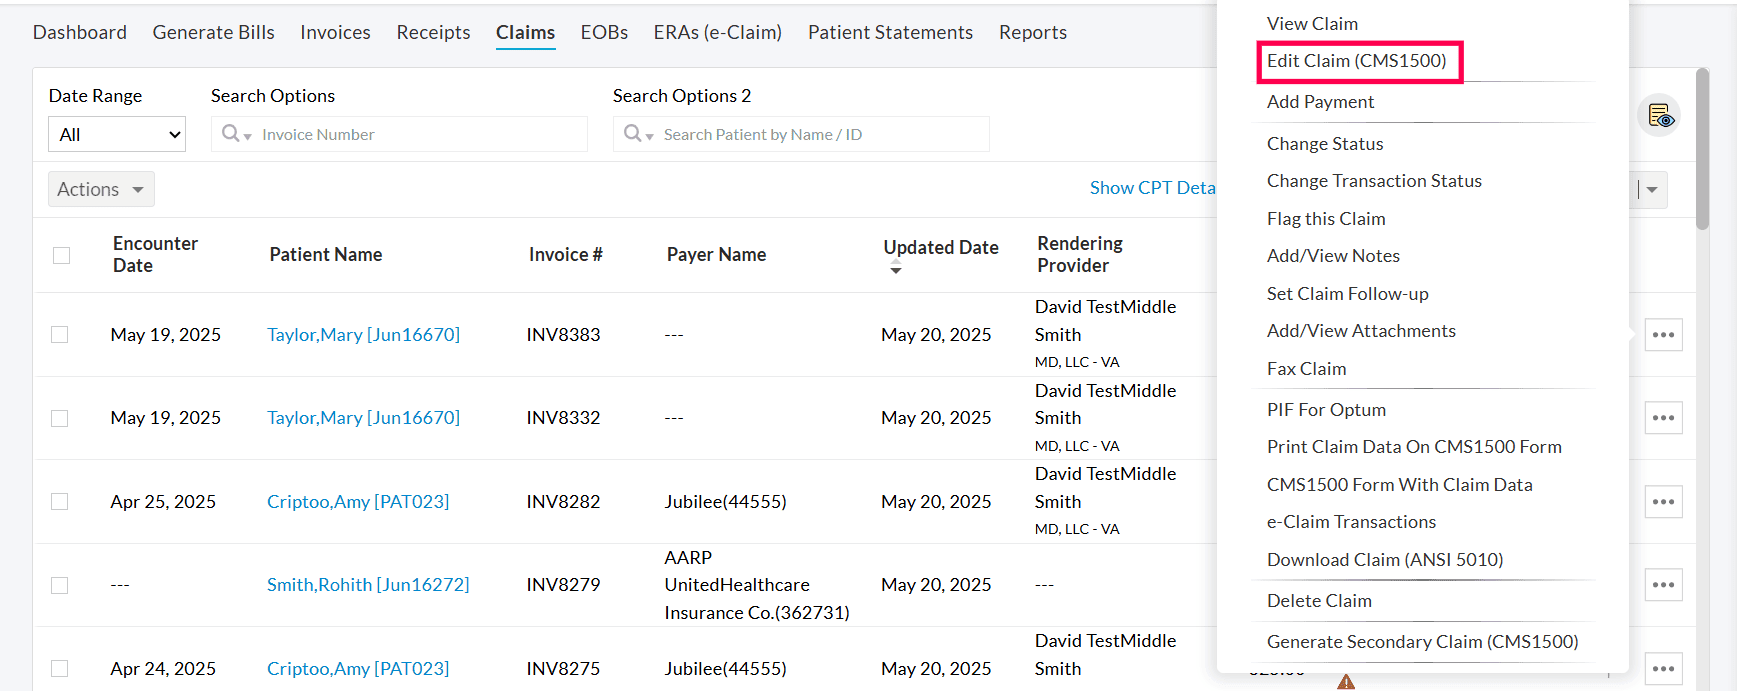The image size is (1737, 691).
Task: Go to the Patient Statements tab
Action: (890, 32)
